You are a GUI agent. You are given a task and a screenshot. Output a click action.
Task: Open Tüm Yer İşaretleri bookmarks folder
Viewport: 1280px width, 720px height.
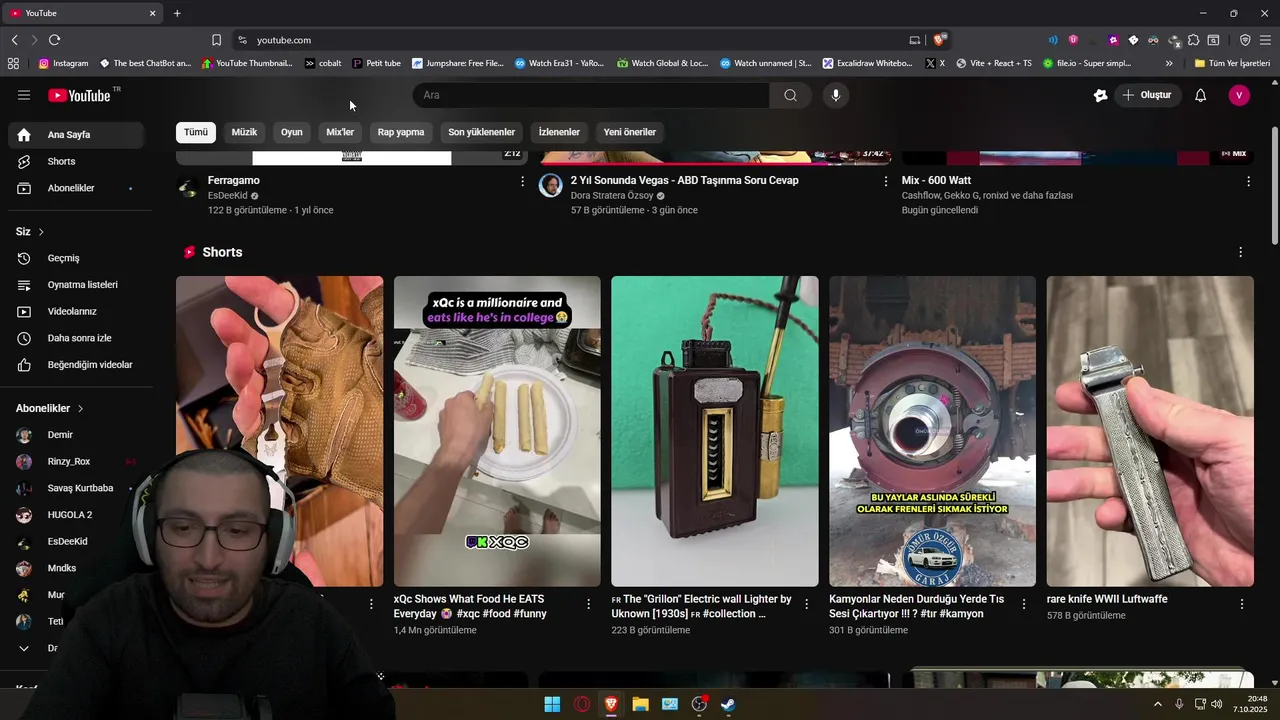[1232, 63]
